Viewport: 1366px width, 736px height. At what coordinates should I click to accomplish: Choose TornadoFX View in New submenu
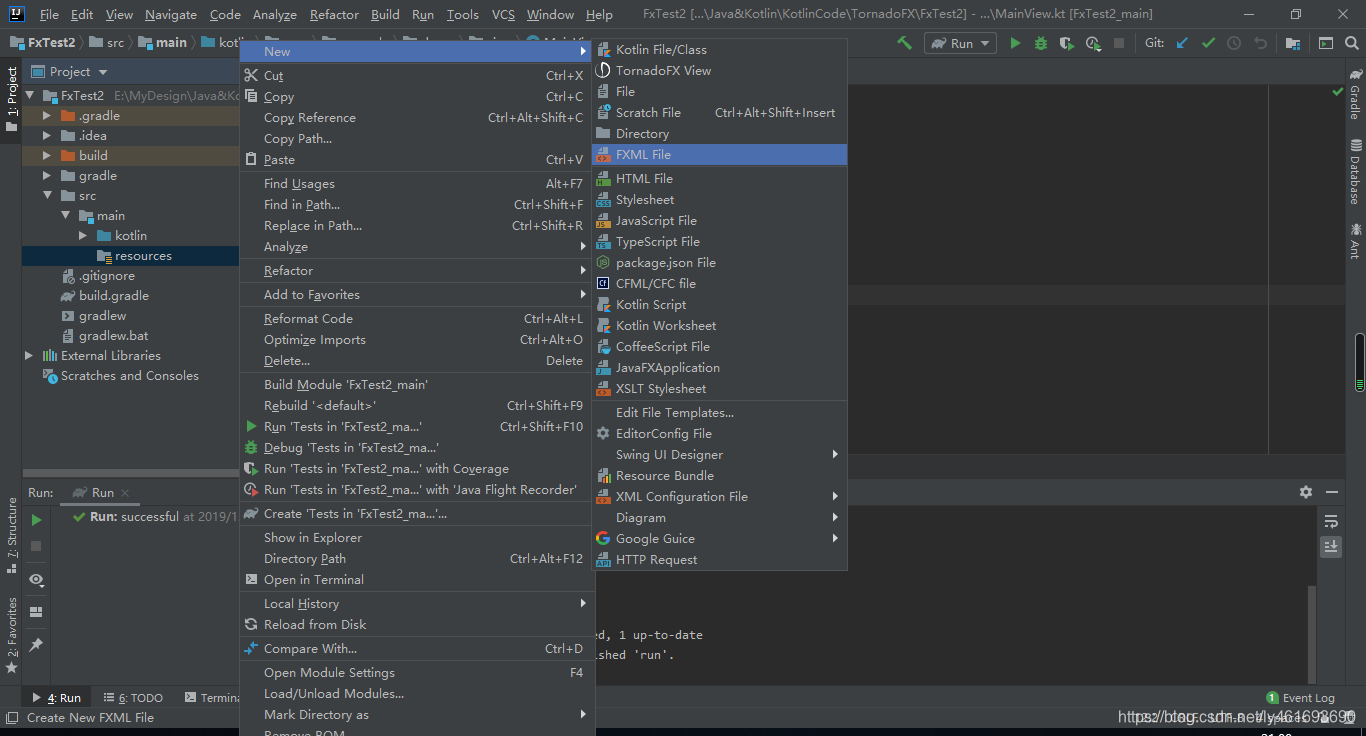coord(719,70)
